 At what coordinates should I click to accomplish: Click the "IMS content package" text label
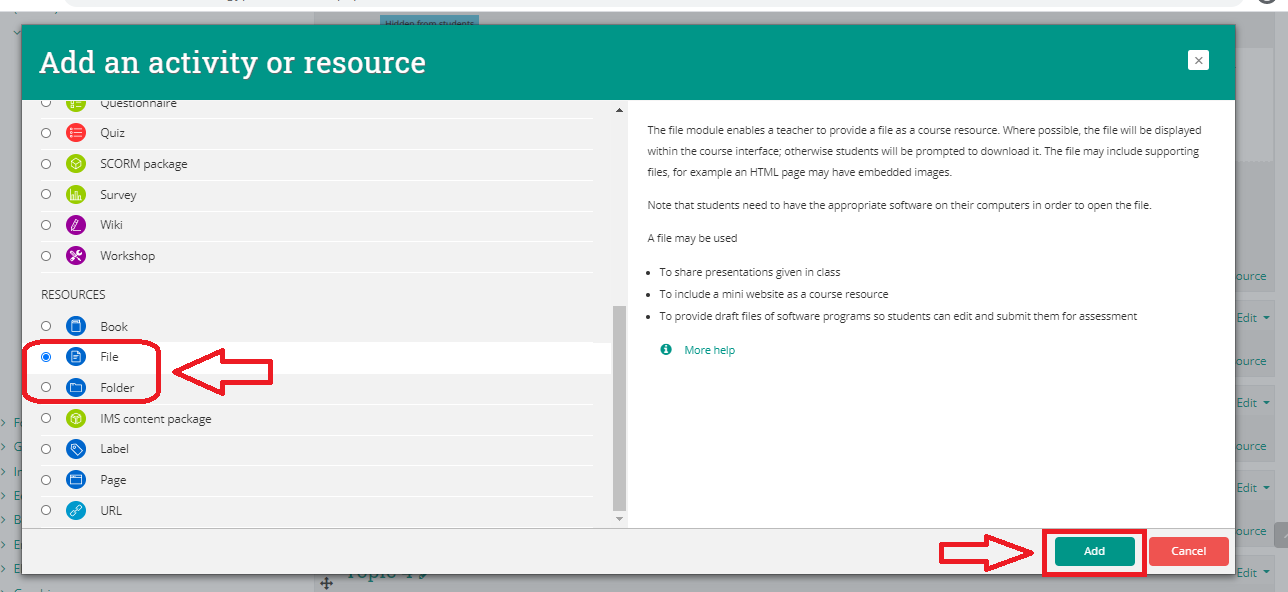156,419
